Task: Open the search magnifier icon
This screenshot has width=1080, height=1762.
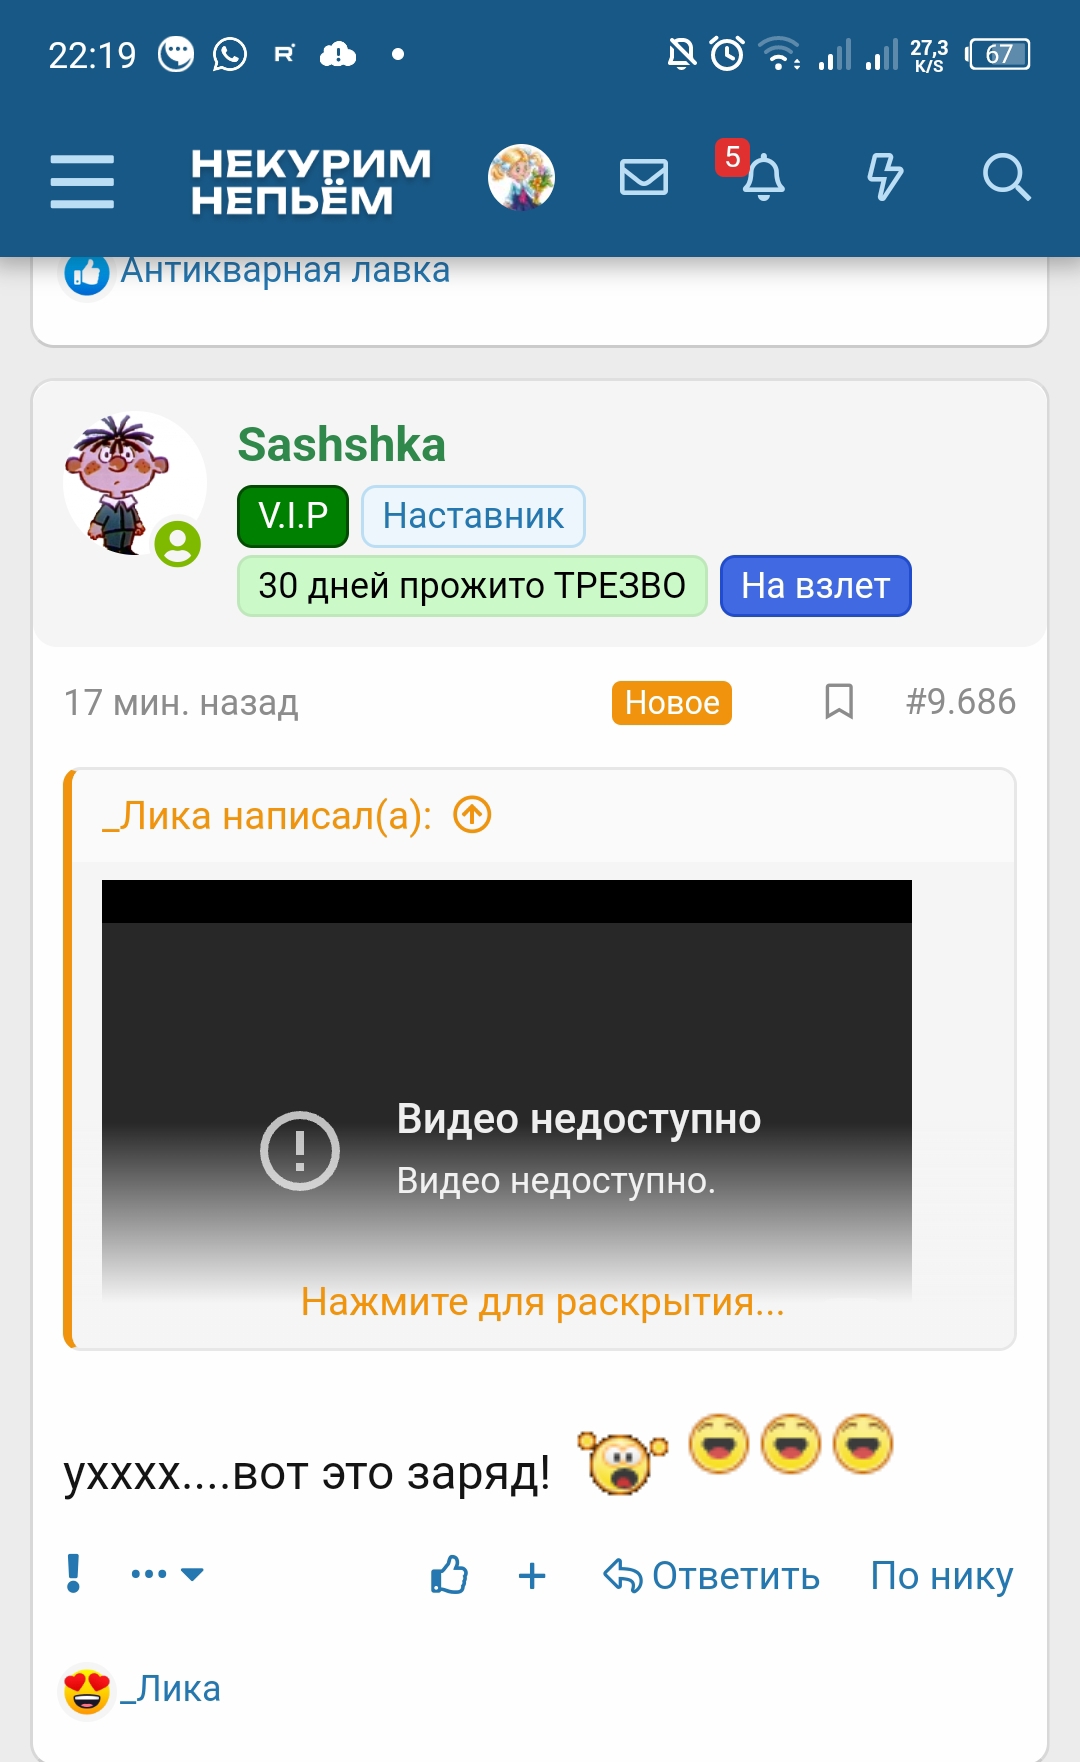Action: [x=1006, y=177]
